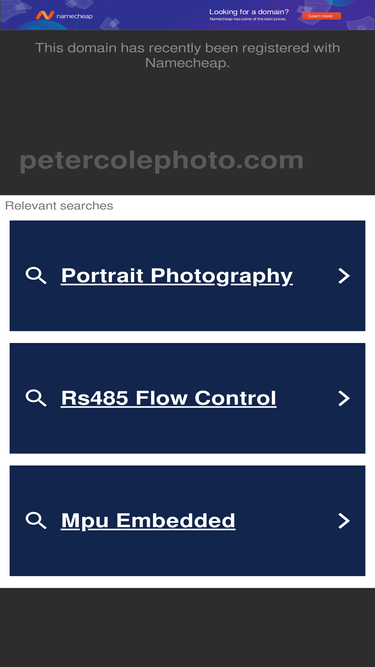Click the magnifier icon beside Mpu Embedded
This screenshot has height=667, width=375.
(36, 521)
